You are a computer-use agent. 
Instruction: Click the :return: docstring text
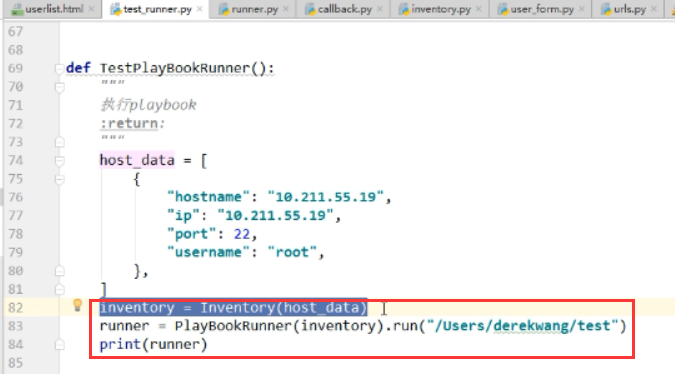pos(132,124)
